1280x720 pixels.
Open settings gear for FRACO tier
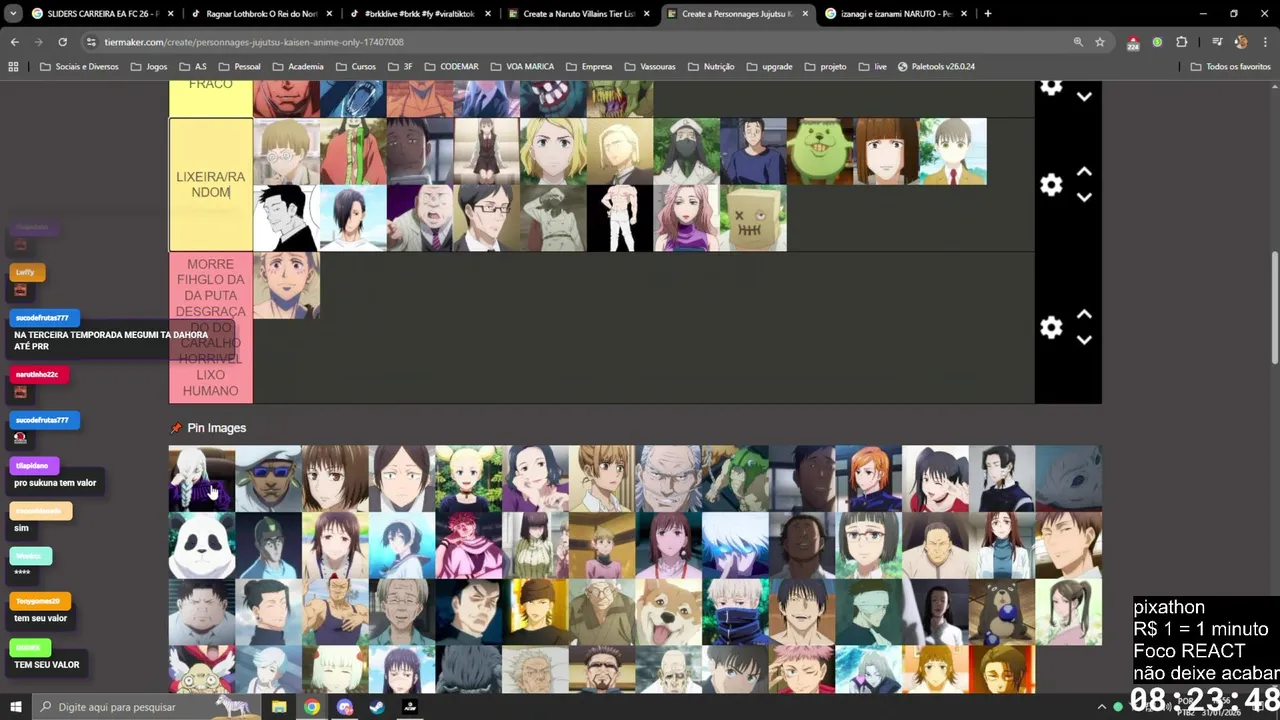coord(1051,87)
